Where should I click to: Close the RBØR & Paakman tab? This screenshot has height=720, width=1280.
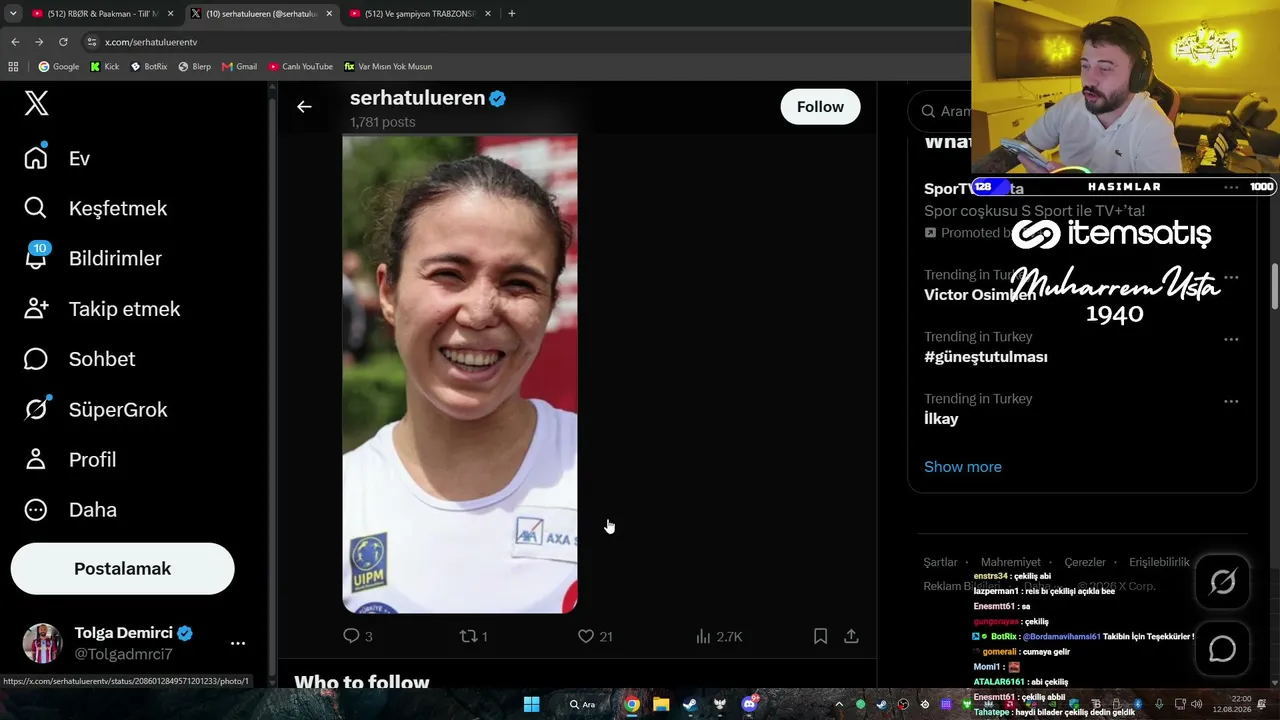(x=170, y=14)
